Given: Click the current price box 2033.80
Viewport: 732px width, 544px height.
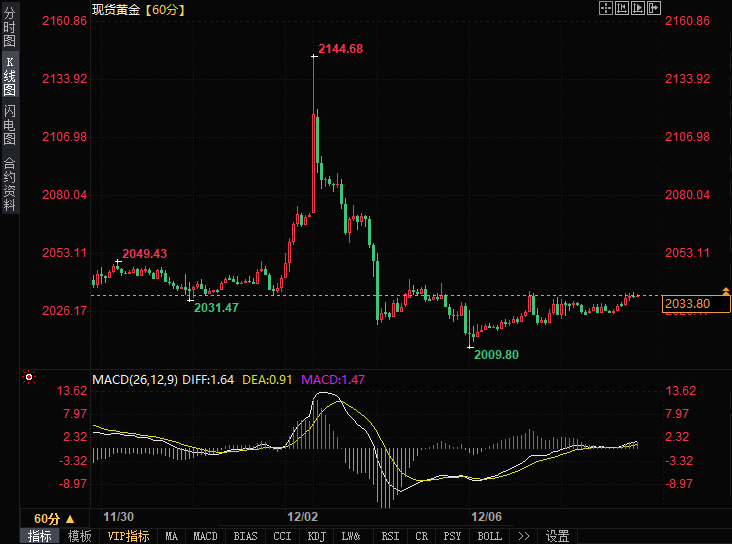Looking at the screenshot, I should (x=696, y=304).
